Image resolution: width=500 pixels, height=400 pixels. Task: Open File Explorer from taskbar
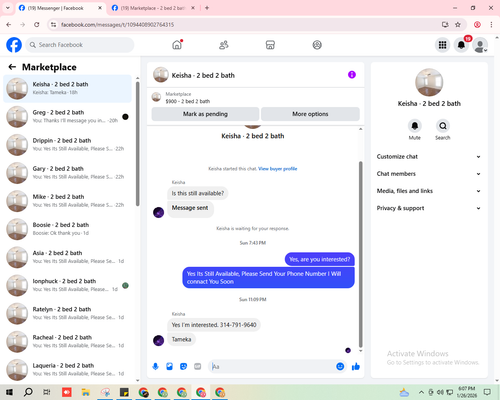point(86,392)
